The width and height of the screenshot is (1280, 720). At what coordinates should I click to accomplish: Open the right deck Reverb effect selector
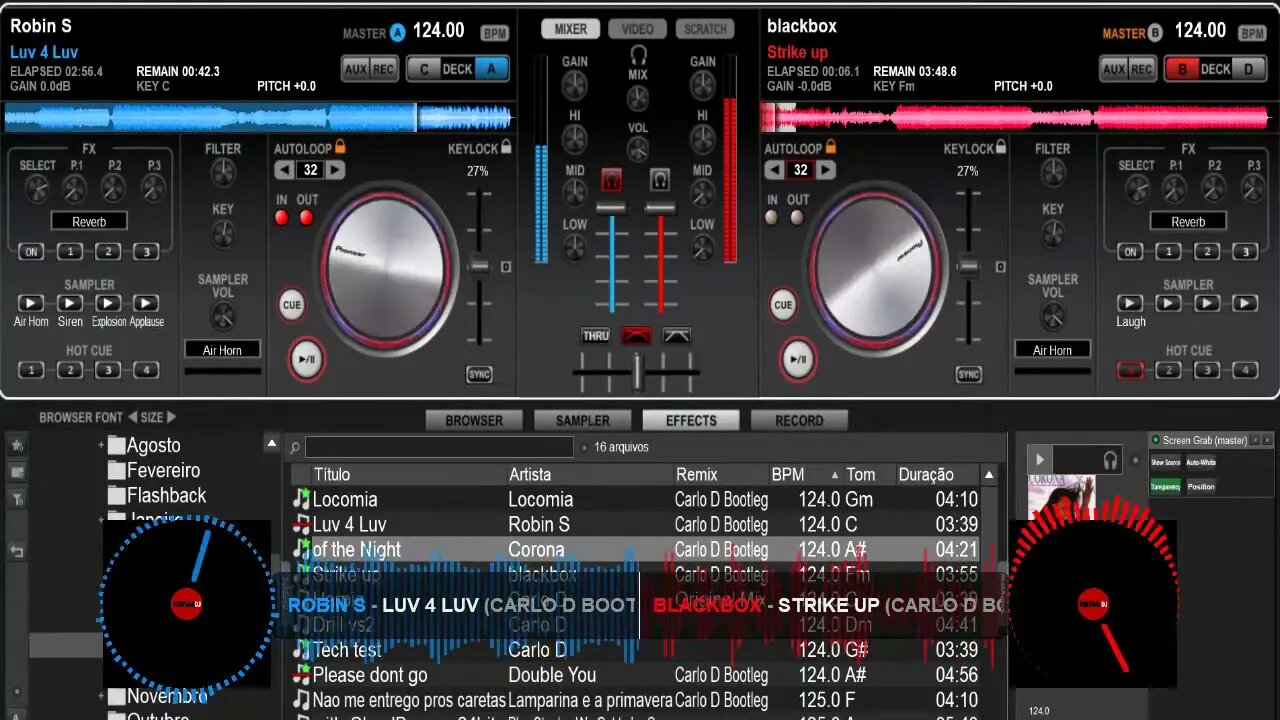(x=1188, y=221)
